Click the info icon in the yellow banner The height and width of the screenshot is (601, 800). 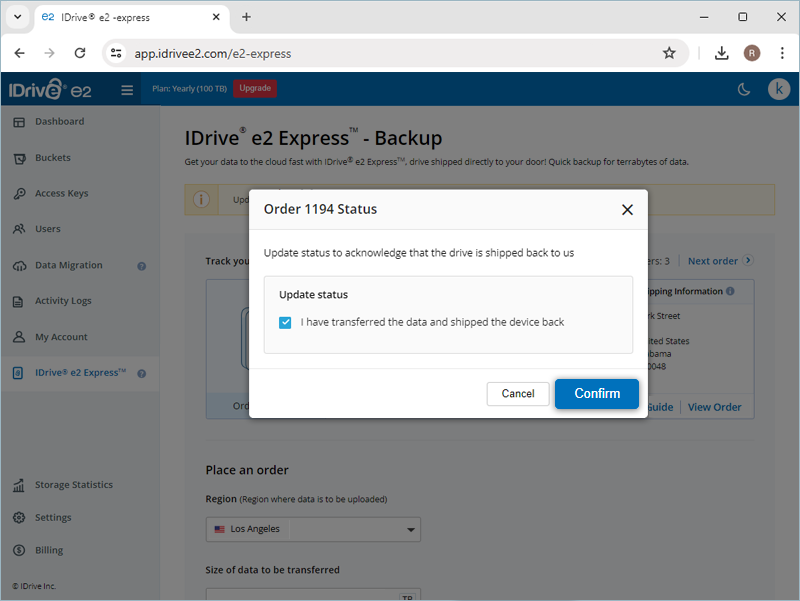coord(201,199)
